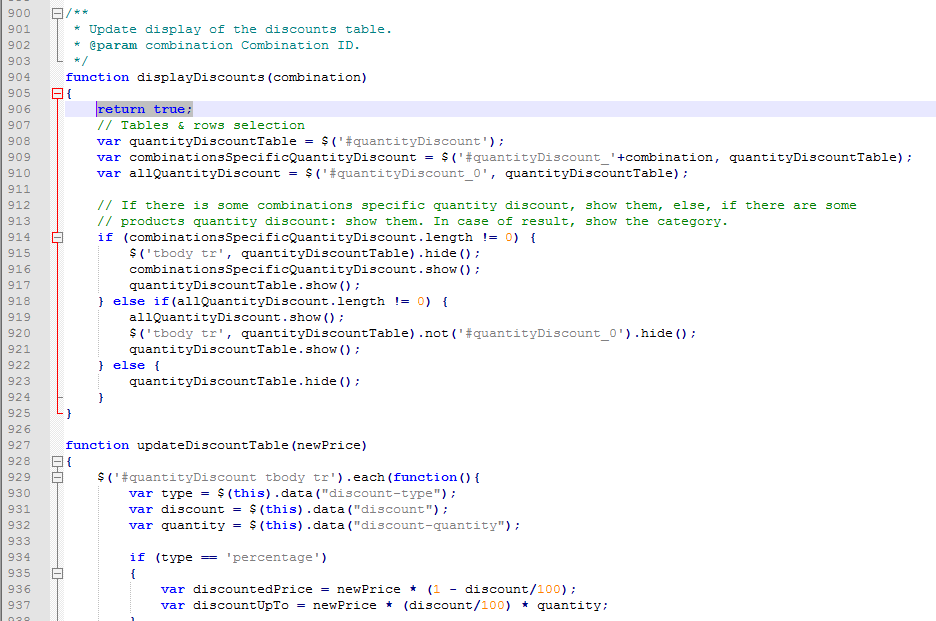This screenshot has width=936, height=621.
Task: Click the comment '// Tables & rows selection'
Action: [201, 125]
